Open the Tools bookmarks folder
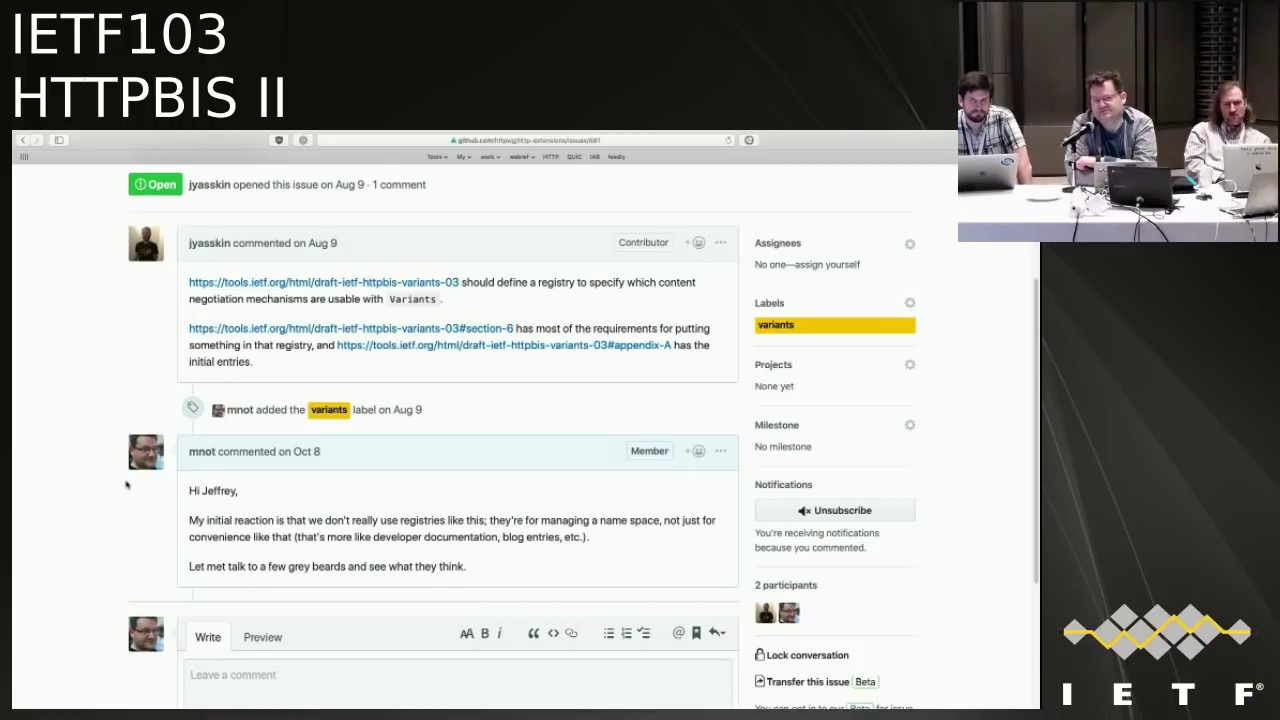Image resolution: width=1280 pixels, height=720 pixels. click(437, 157)
